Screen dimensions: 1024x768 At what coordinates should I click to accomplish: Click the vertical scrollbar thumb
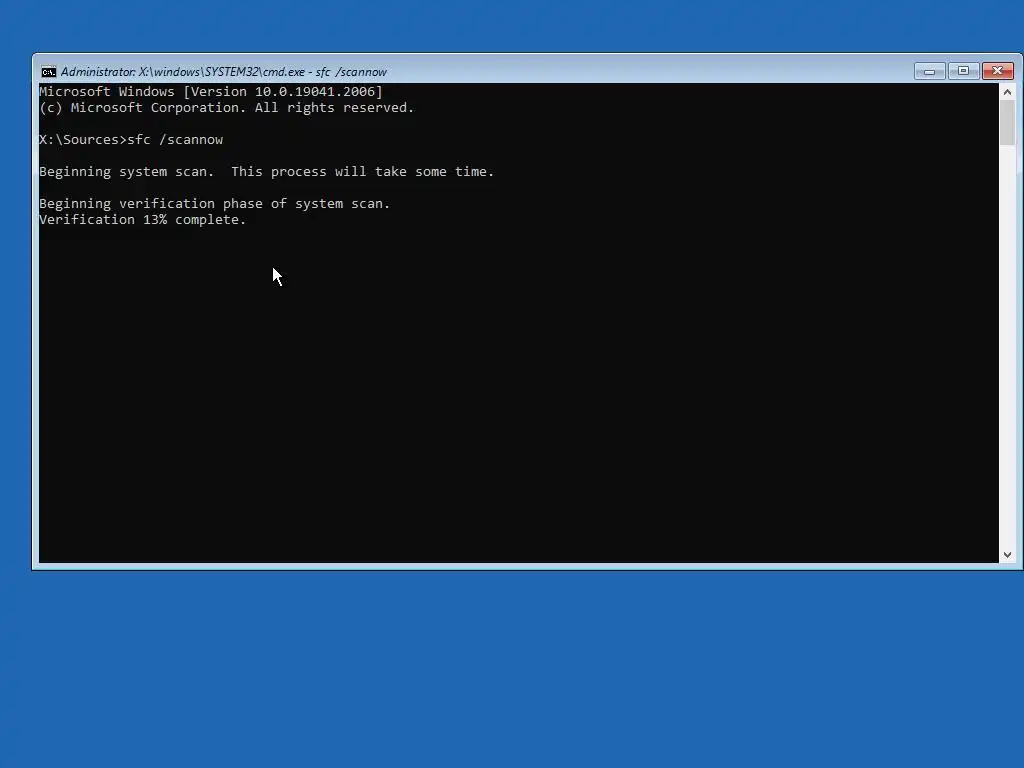(1007, 123)
